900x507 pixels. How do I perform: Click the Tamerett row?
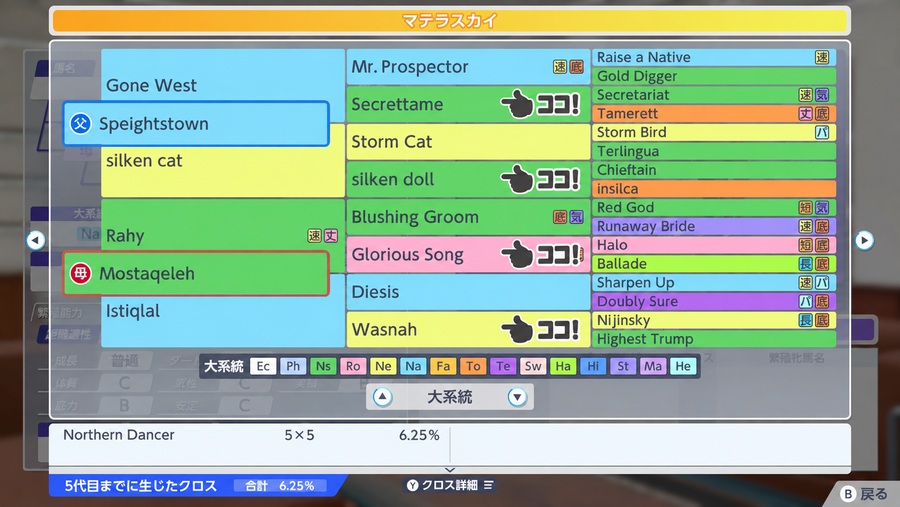[x=713, y=114]
